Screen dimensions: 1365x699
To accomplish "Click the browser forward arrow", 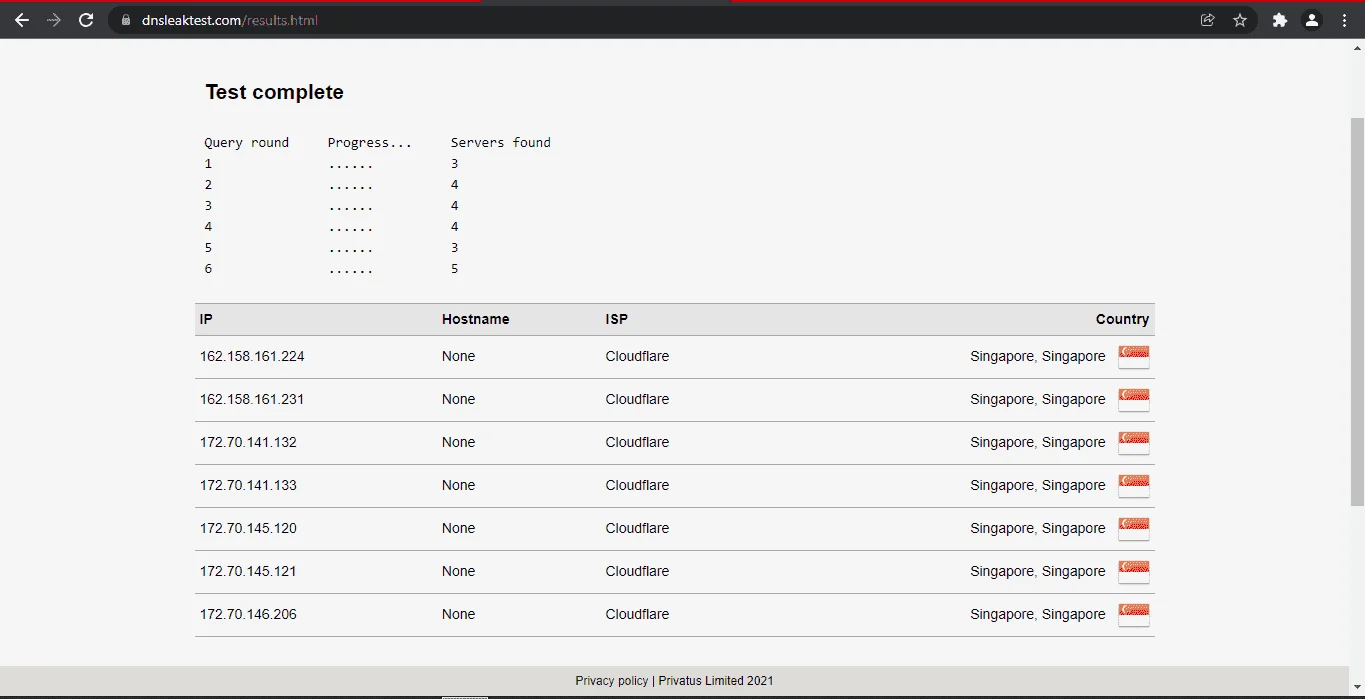I will click(x=54, y=20).
